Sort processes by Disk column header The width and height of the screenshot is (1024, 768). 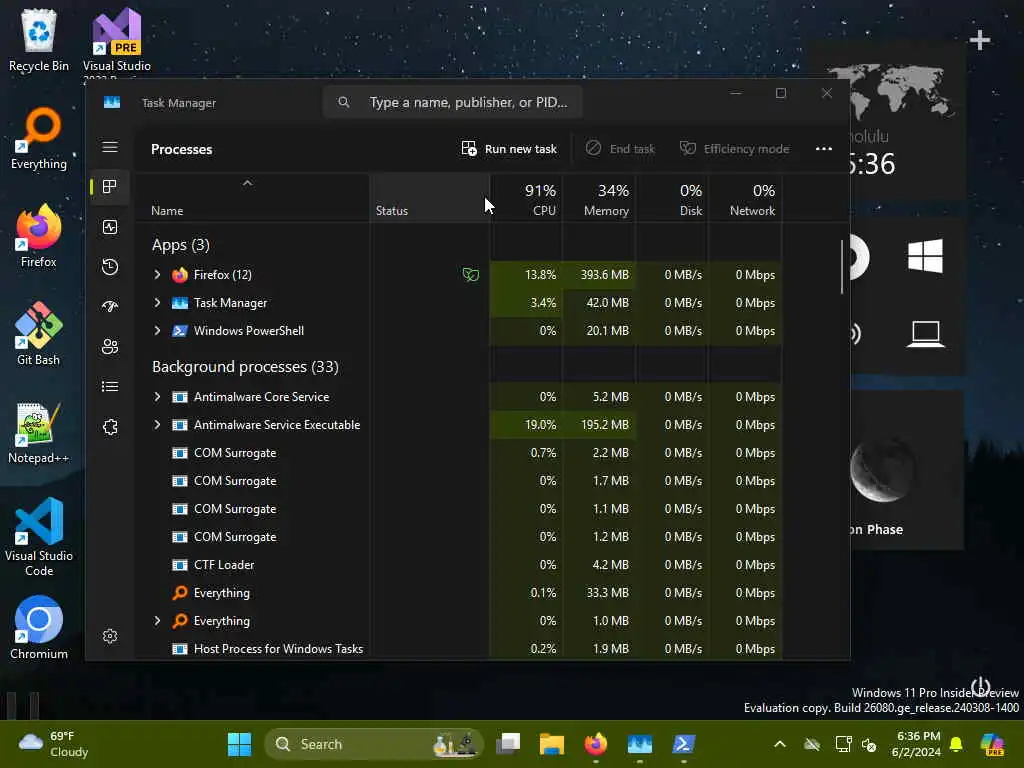click(x=672, y=199)
